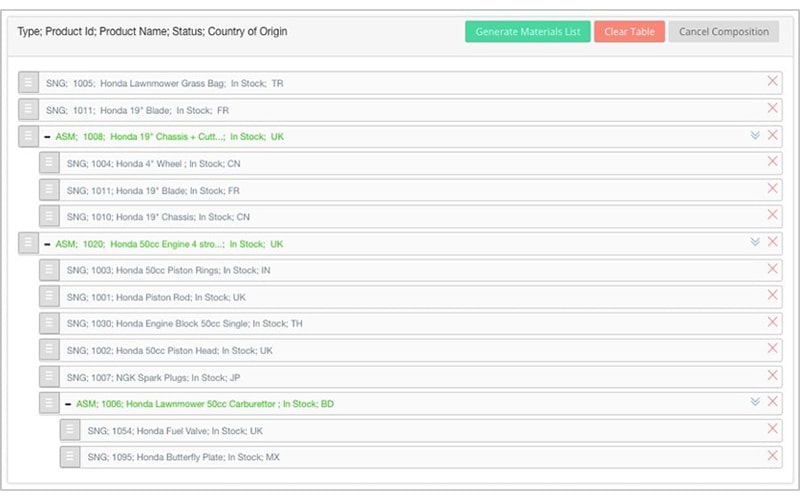Image resolution: width=800 pixels, height=500 pixels.
Task: Click the column header description text
Action: click(152, 32)
